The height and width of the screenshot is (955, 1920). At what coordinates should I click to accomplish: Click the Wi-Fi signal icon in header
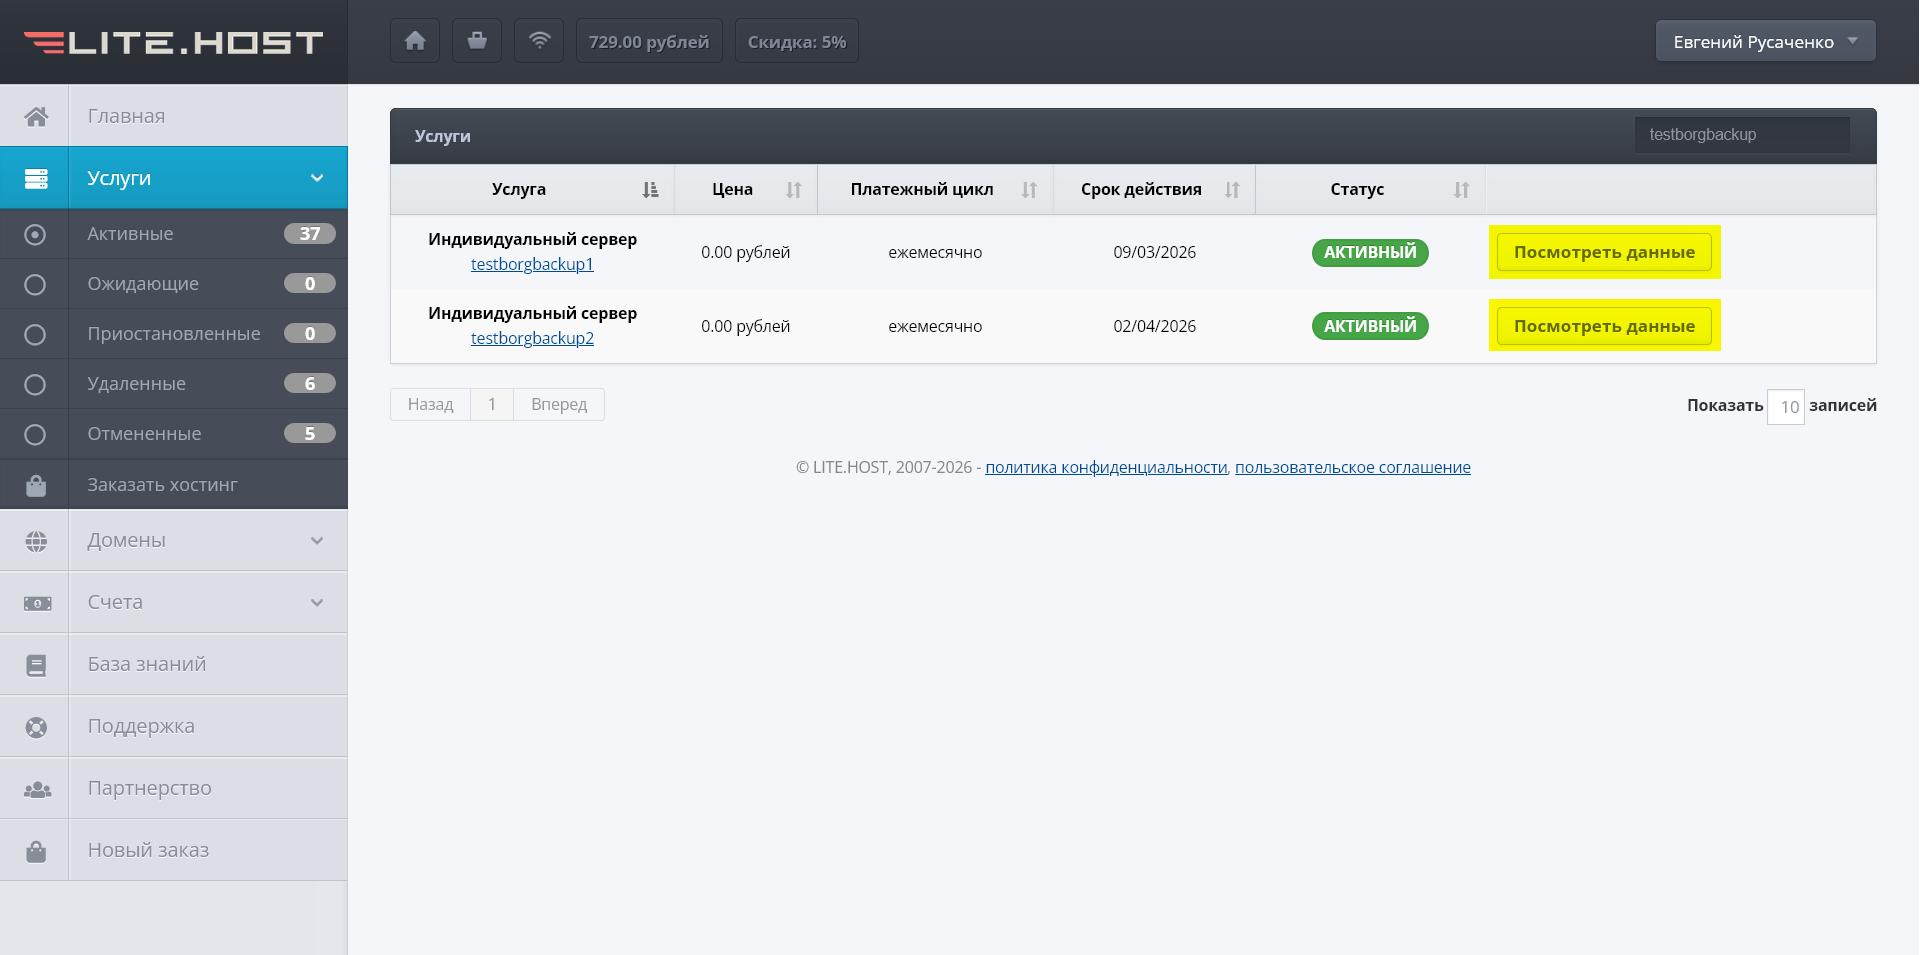[539, 41]
